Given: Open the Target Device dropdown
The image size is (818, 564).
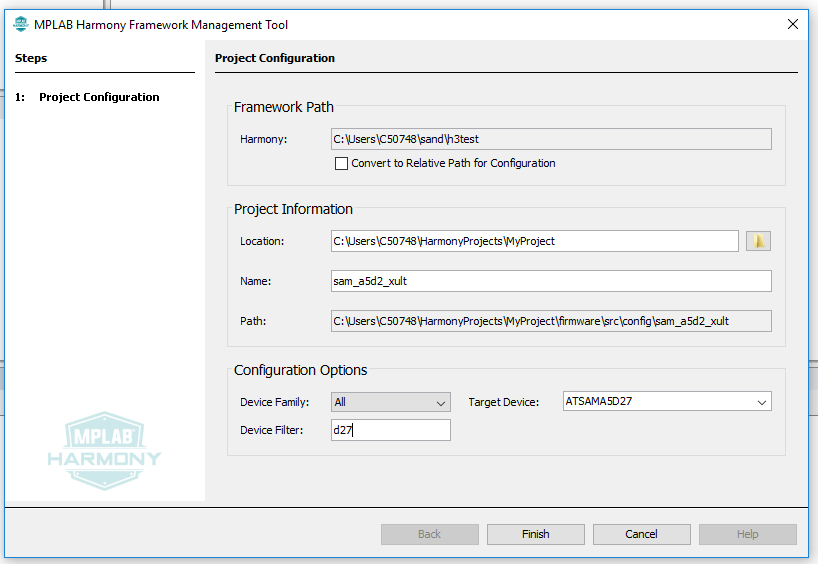Looking at the screenshot, I should (x=667, y=401).
